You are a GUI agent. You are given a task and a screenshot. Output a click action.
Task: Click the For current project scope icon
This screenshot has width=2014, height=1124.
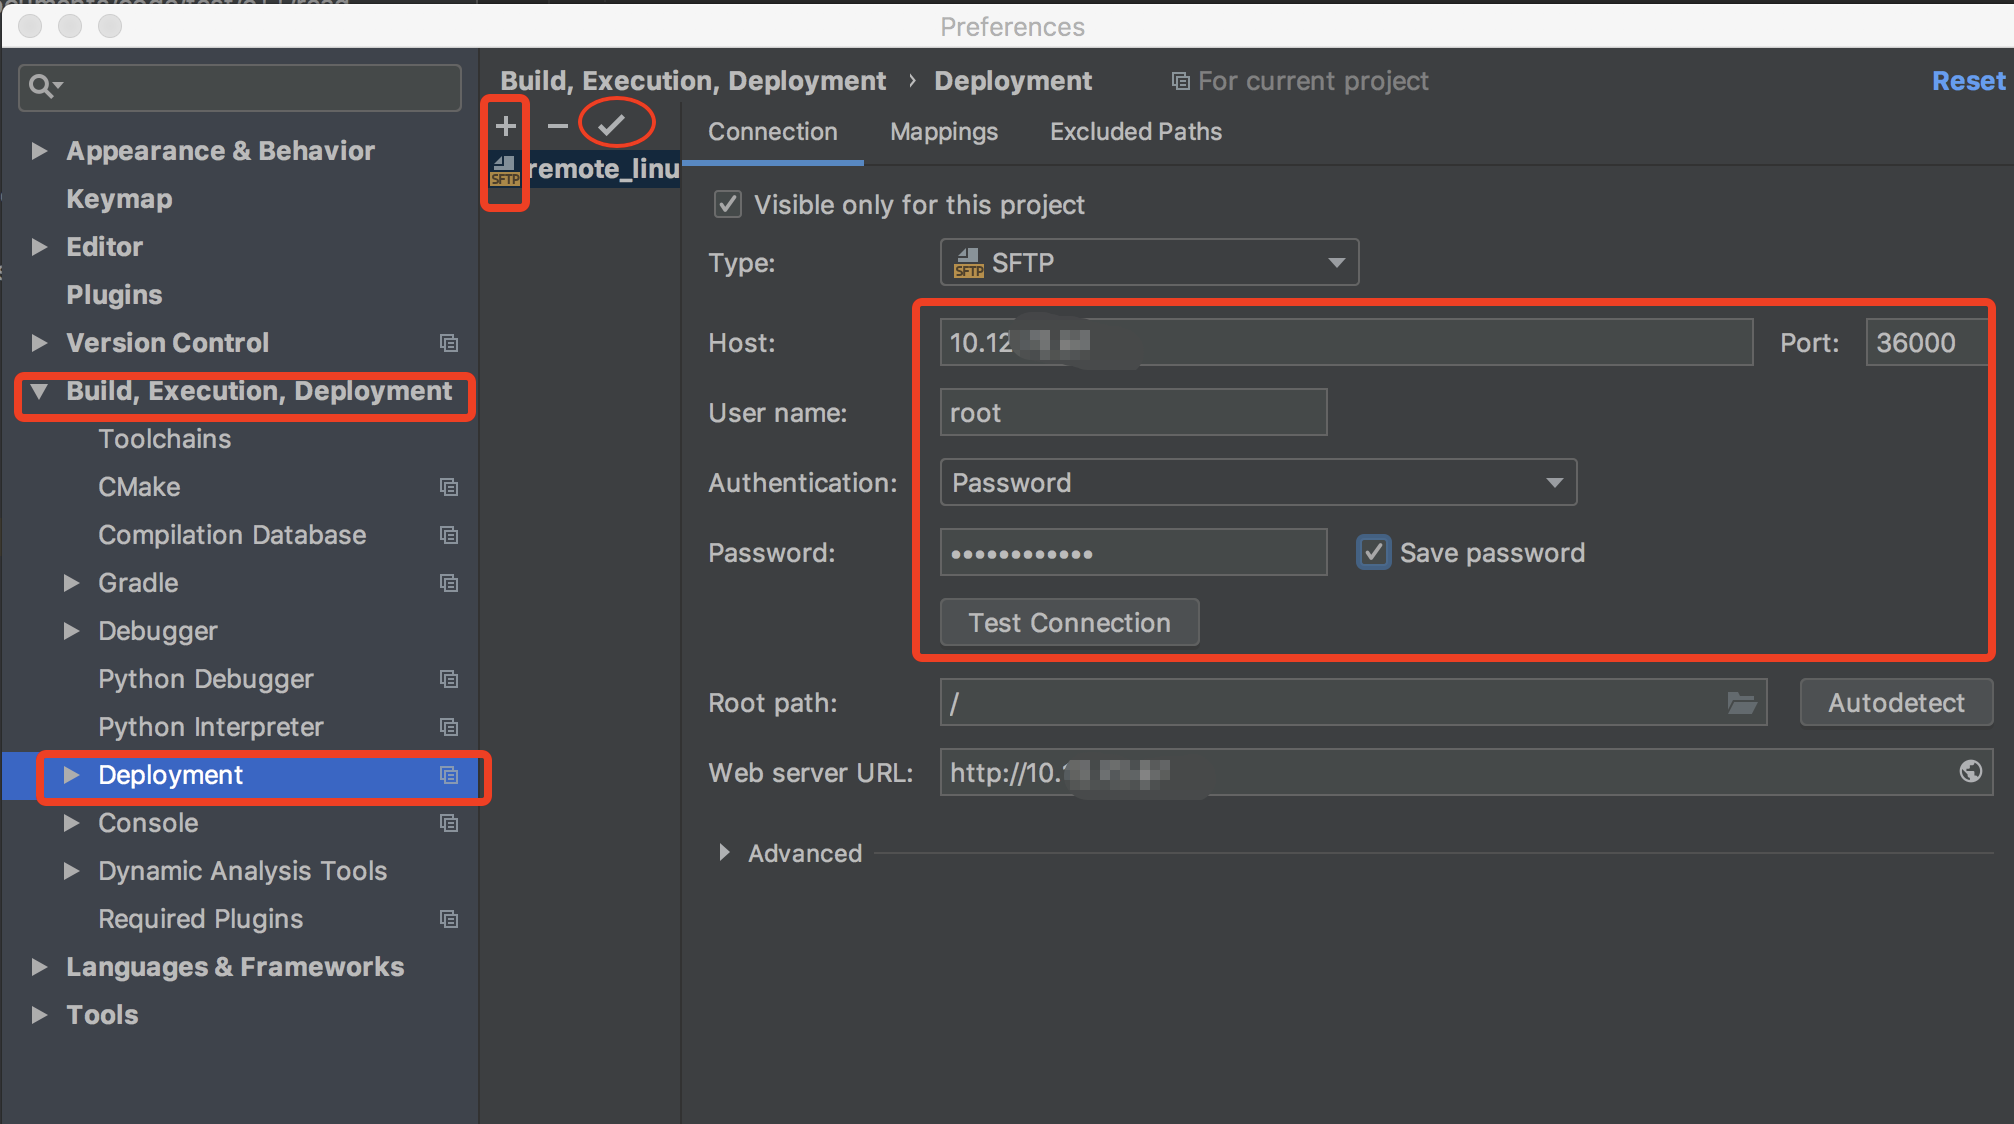[1181, 80]
